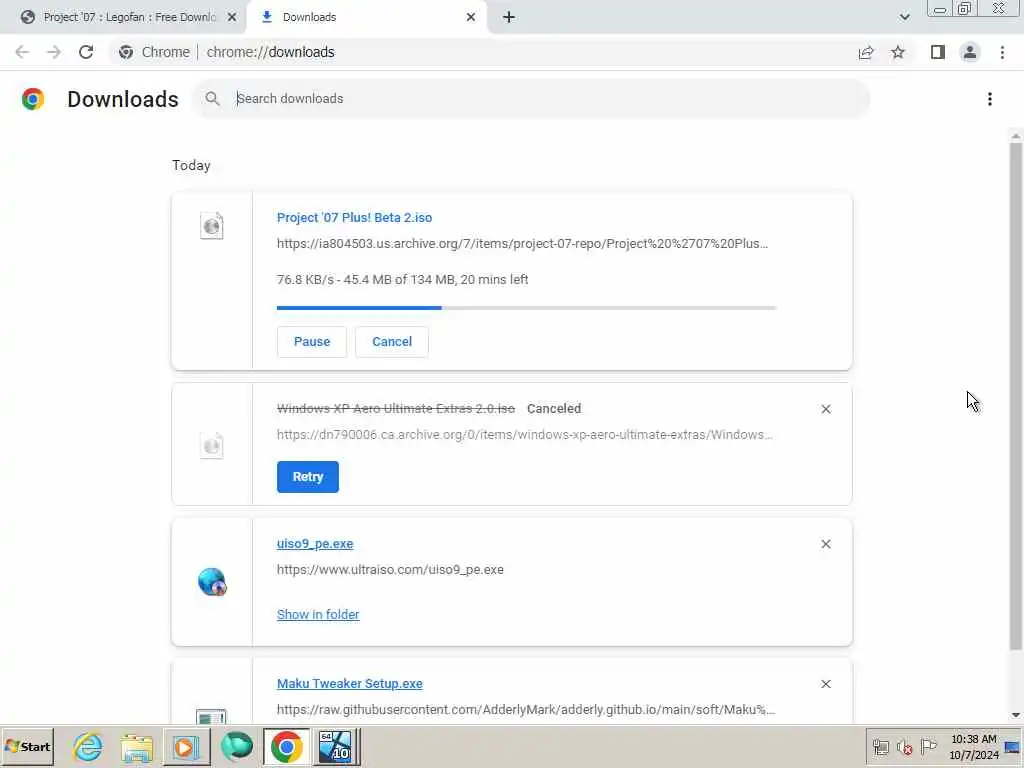Focus the Search downloads field
The image size is (1024, 768).
(x=532, y=99)
